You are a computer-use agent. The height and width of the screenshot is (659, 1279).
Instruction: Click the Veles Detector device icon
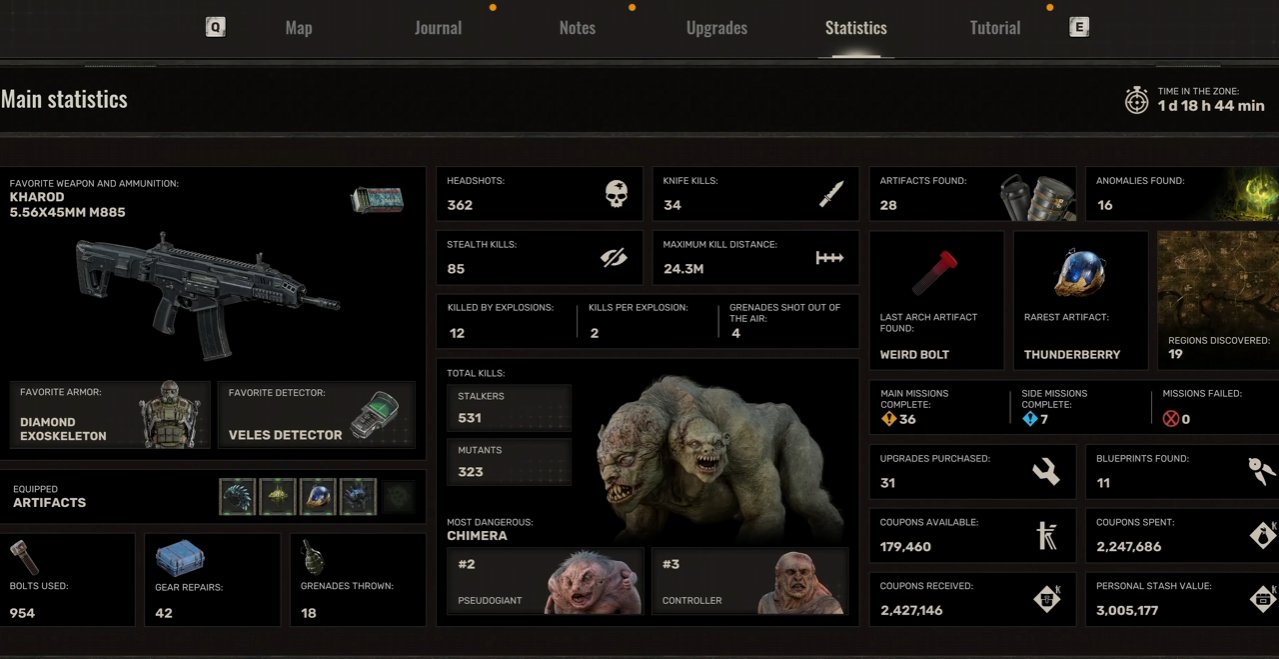point(375,416)
